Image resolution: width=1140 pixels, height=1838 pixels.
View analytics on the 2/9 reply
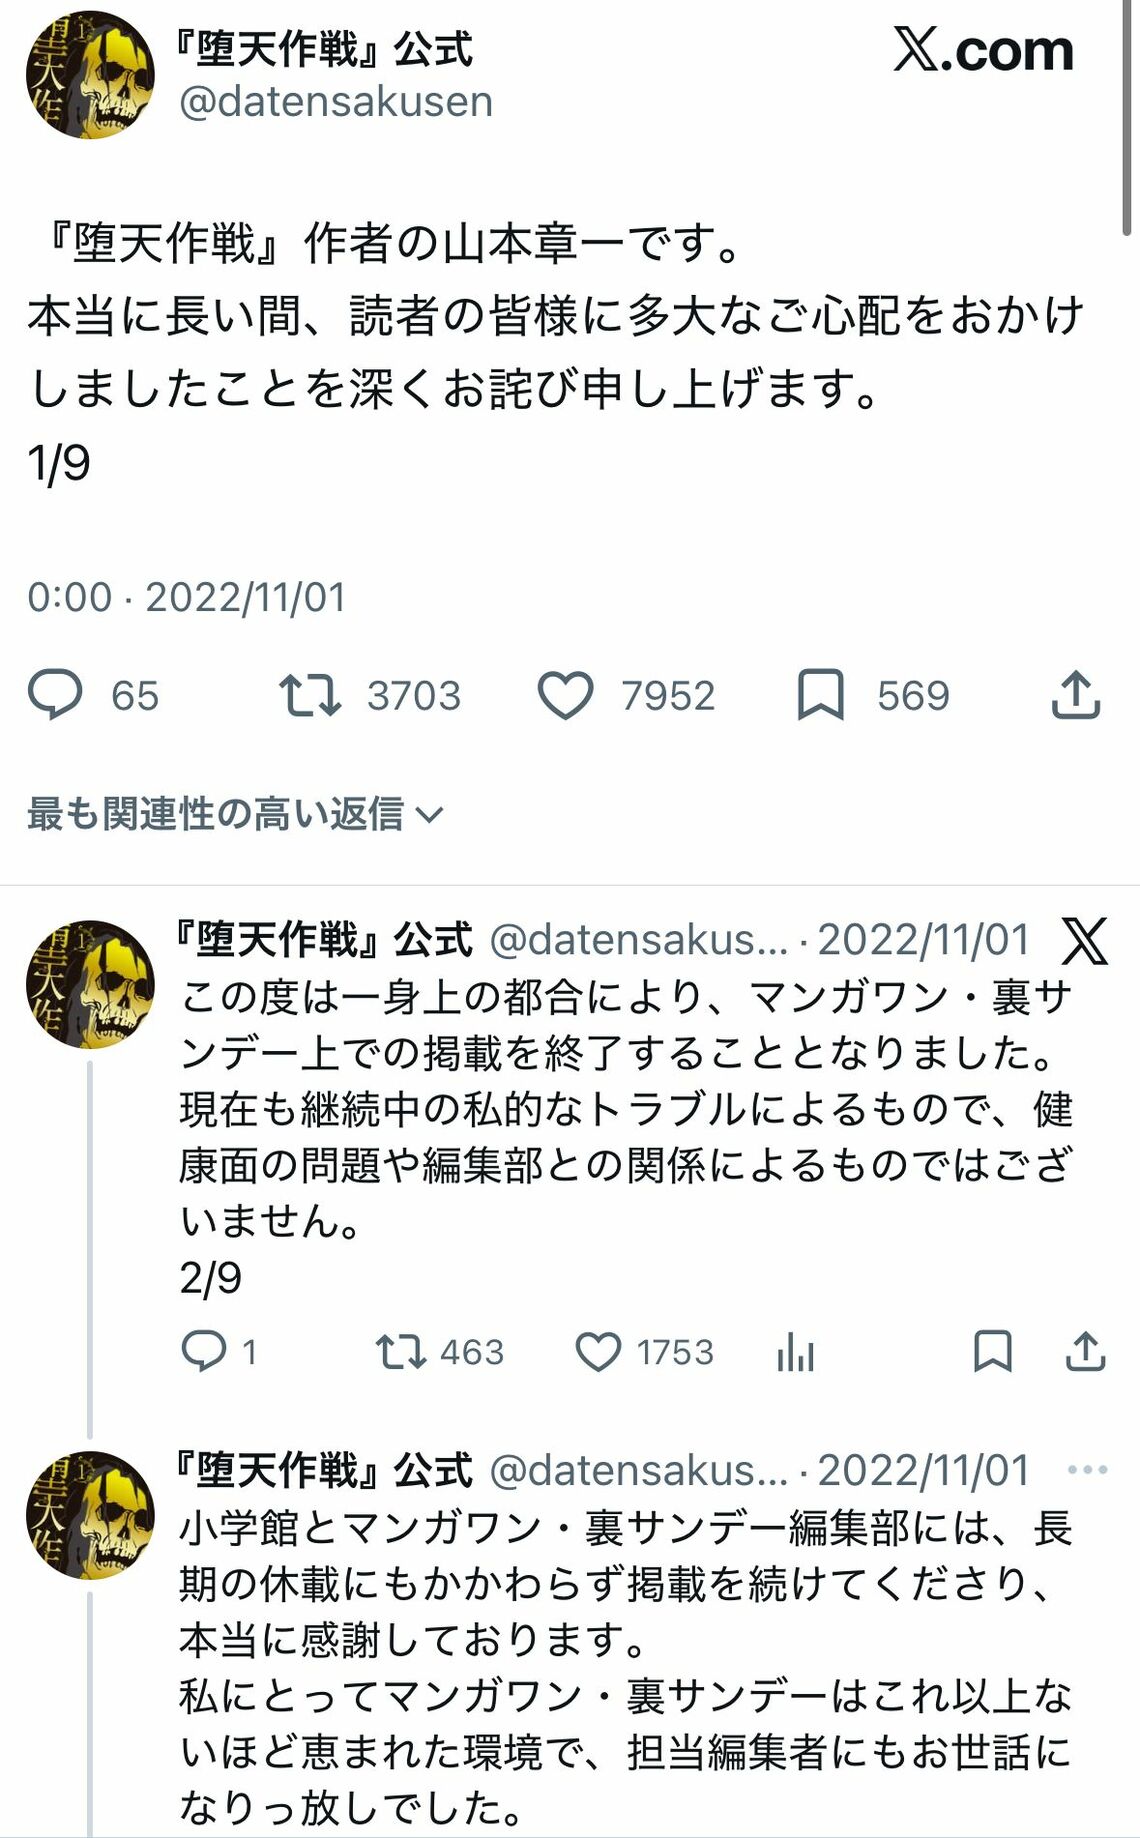[797, 1352]
